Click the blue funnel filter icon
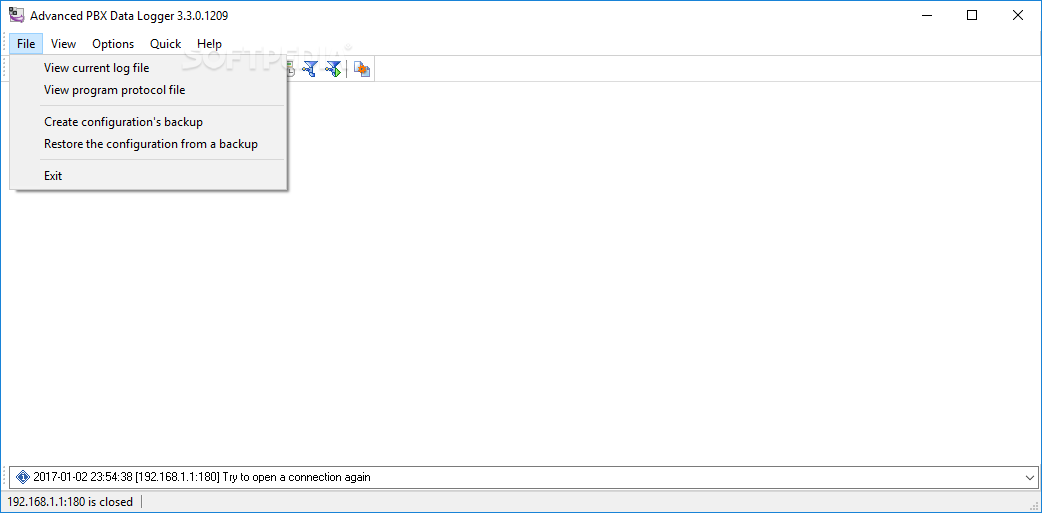Viewport: 1042px width, 513px height. tap(310, 68)
